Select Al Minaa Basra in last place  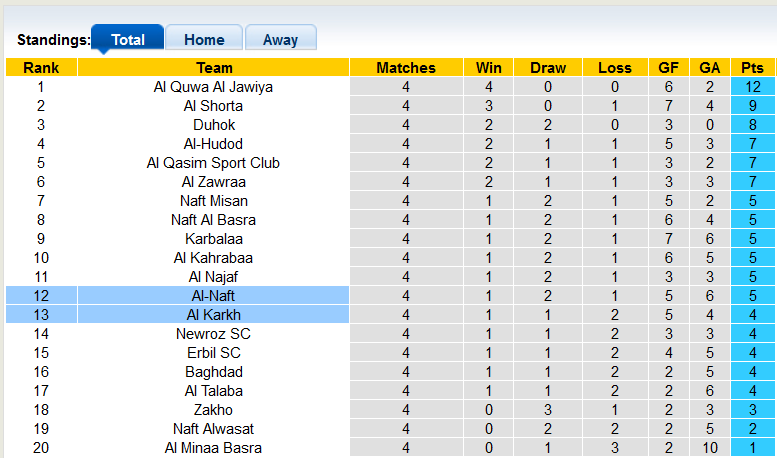click(x=213, y=448)
